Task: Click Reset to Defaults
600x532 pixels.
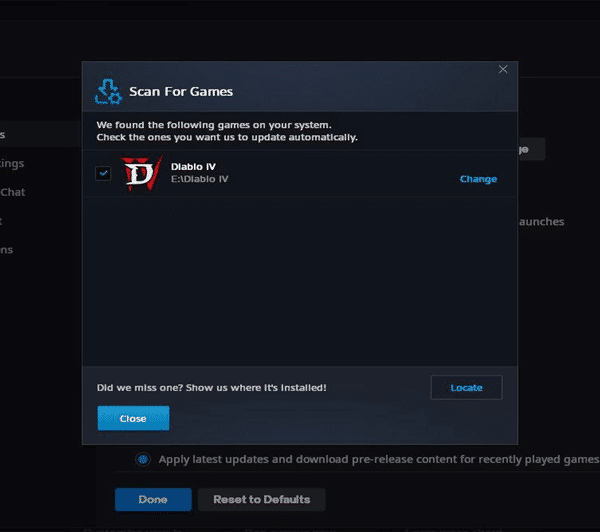Action: (262, 499)
